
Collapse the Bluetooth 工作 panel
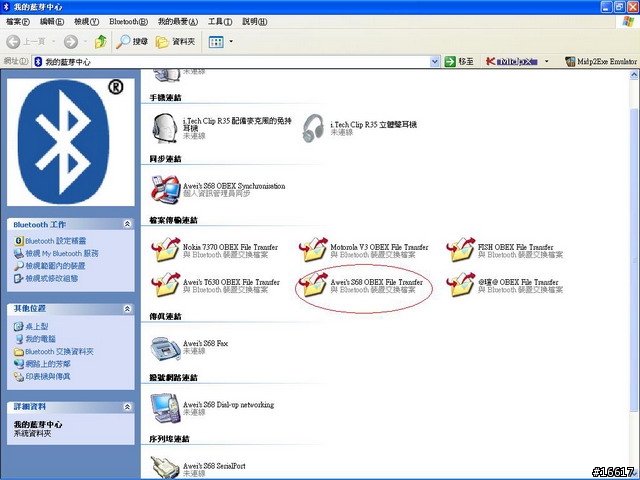click(x=127, y=224)
